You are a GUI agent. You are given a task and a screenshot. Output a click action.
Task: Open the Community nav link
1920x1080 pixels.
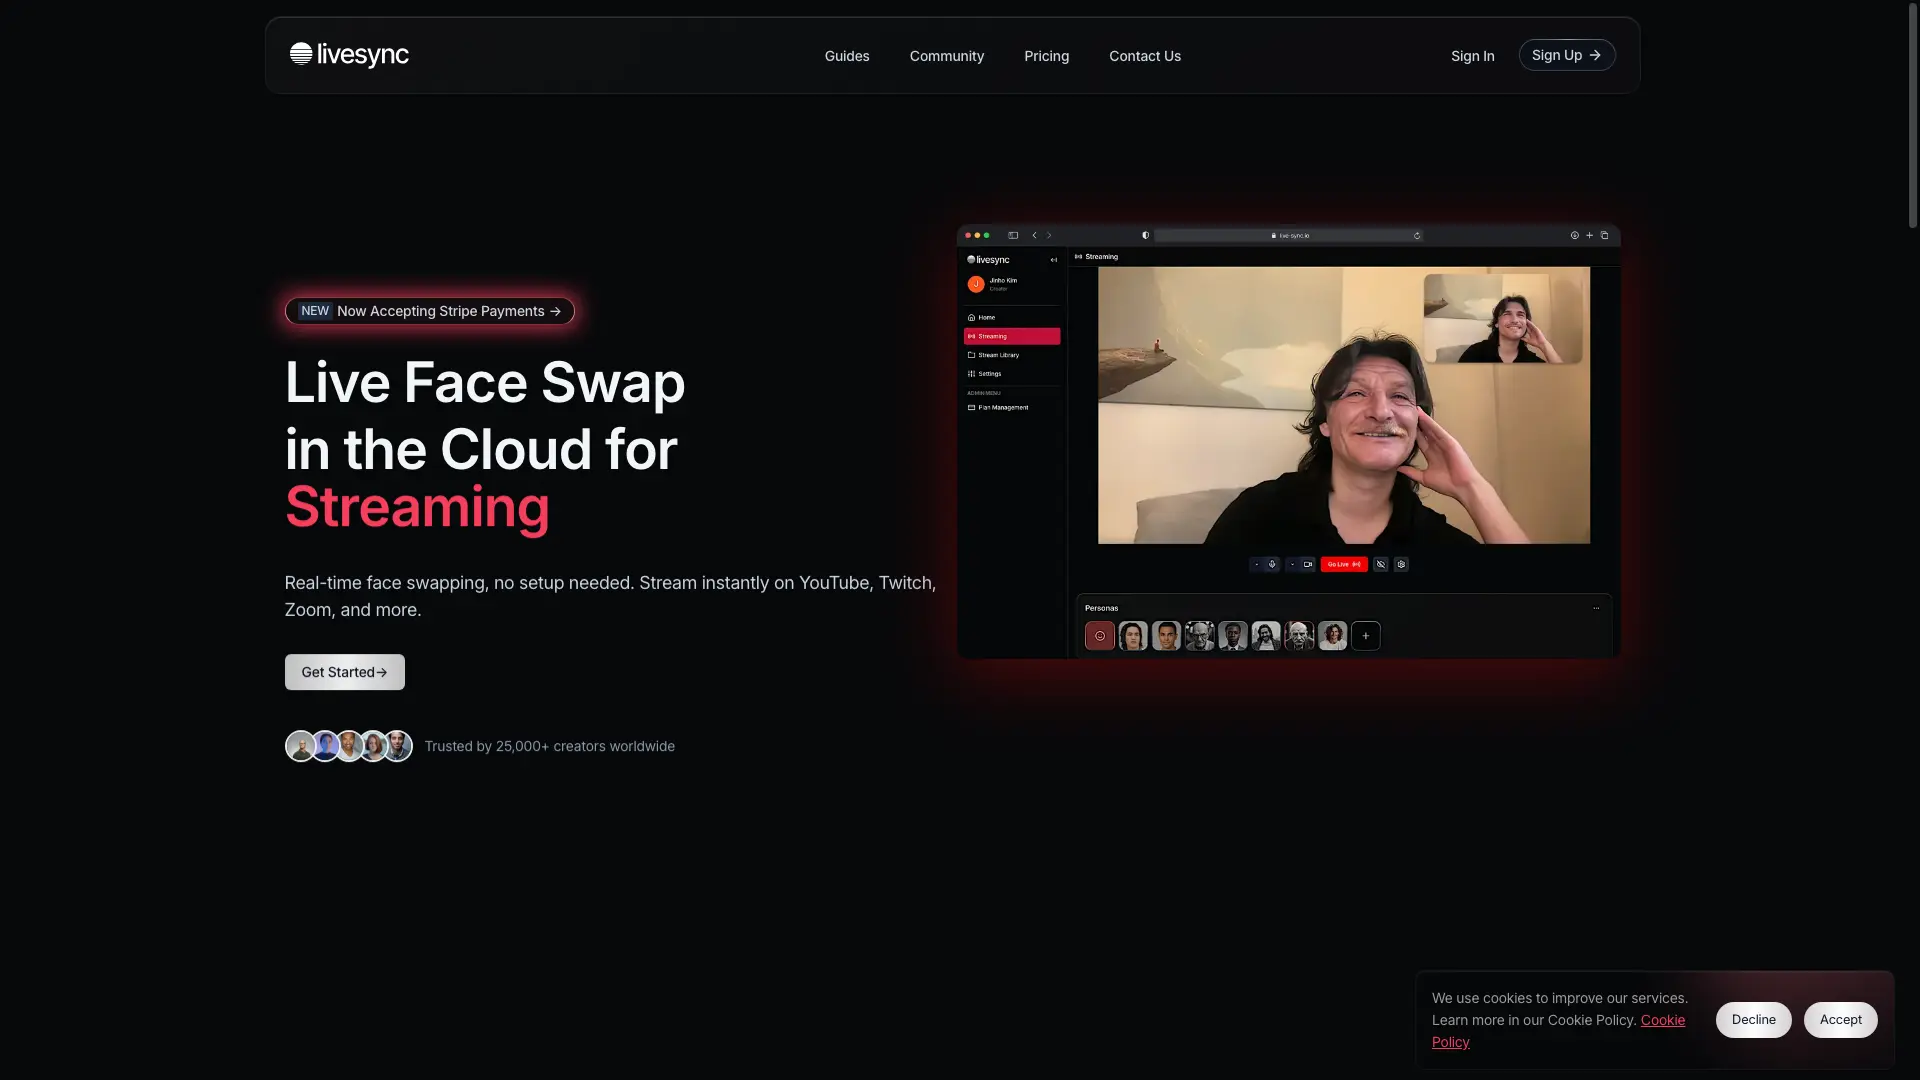947,56
